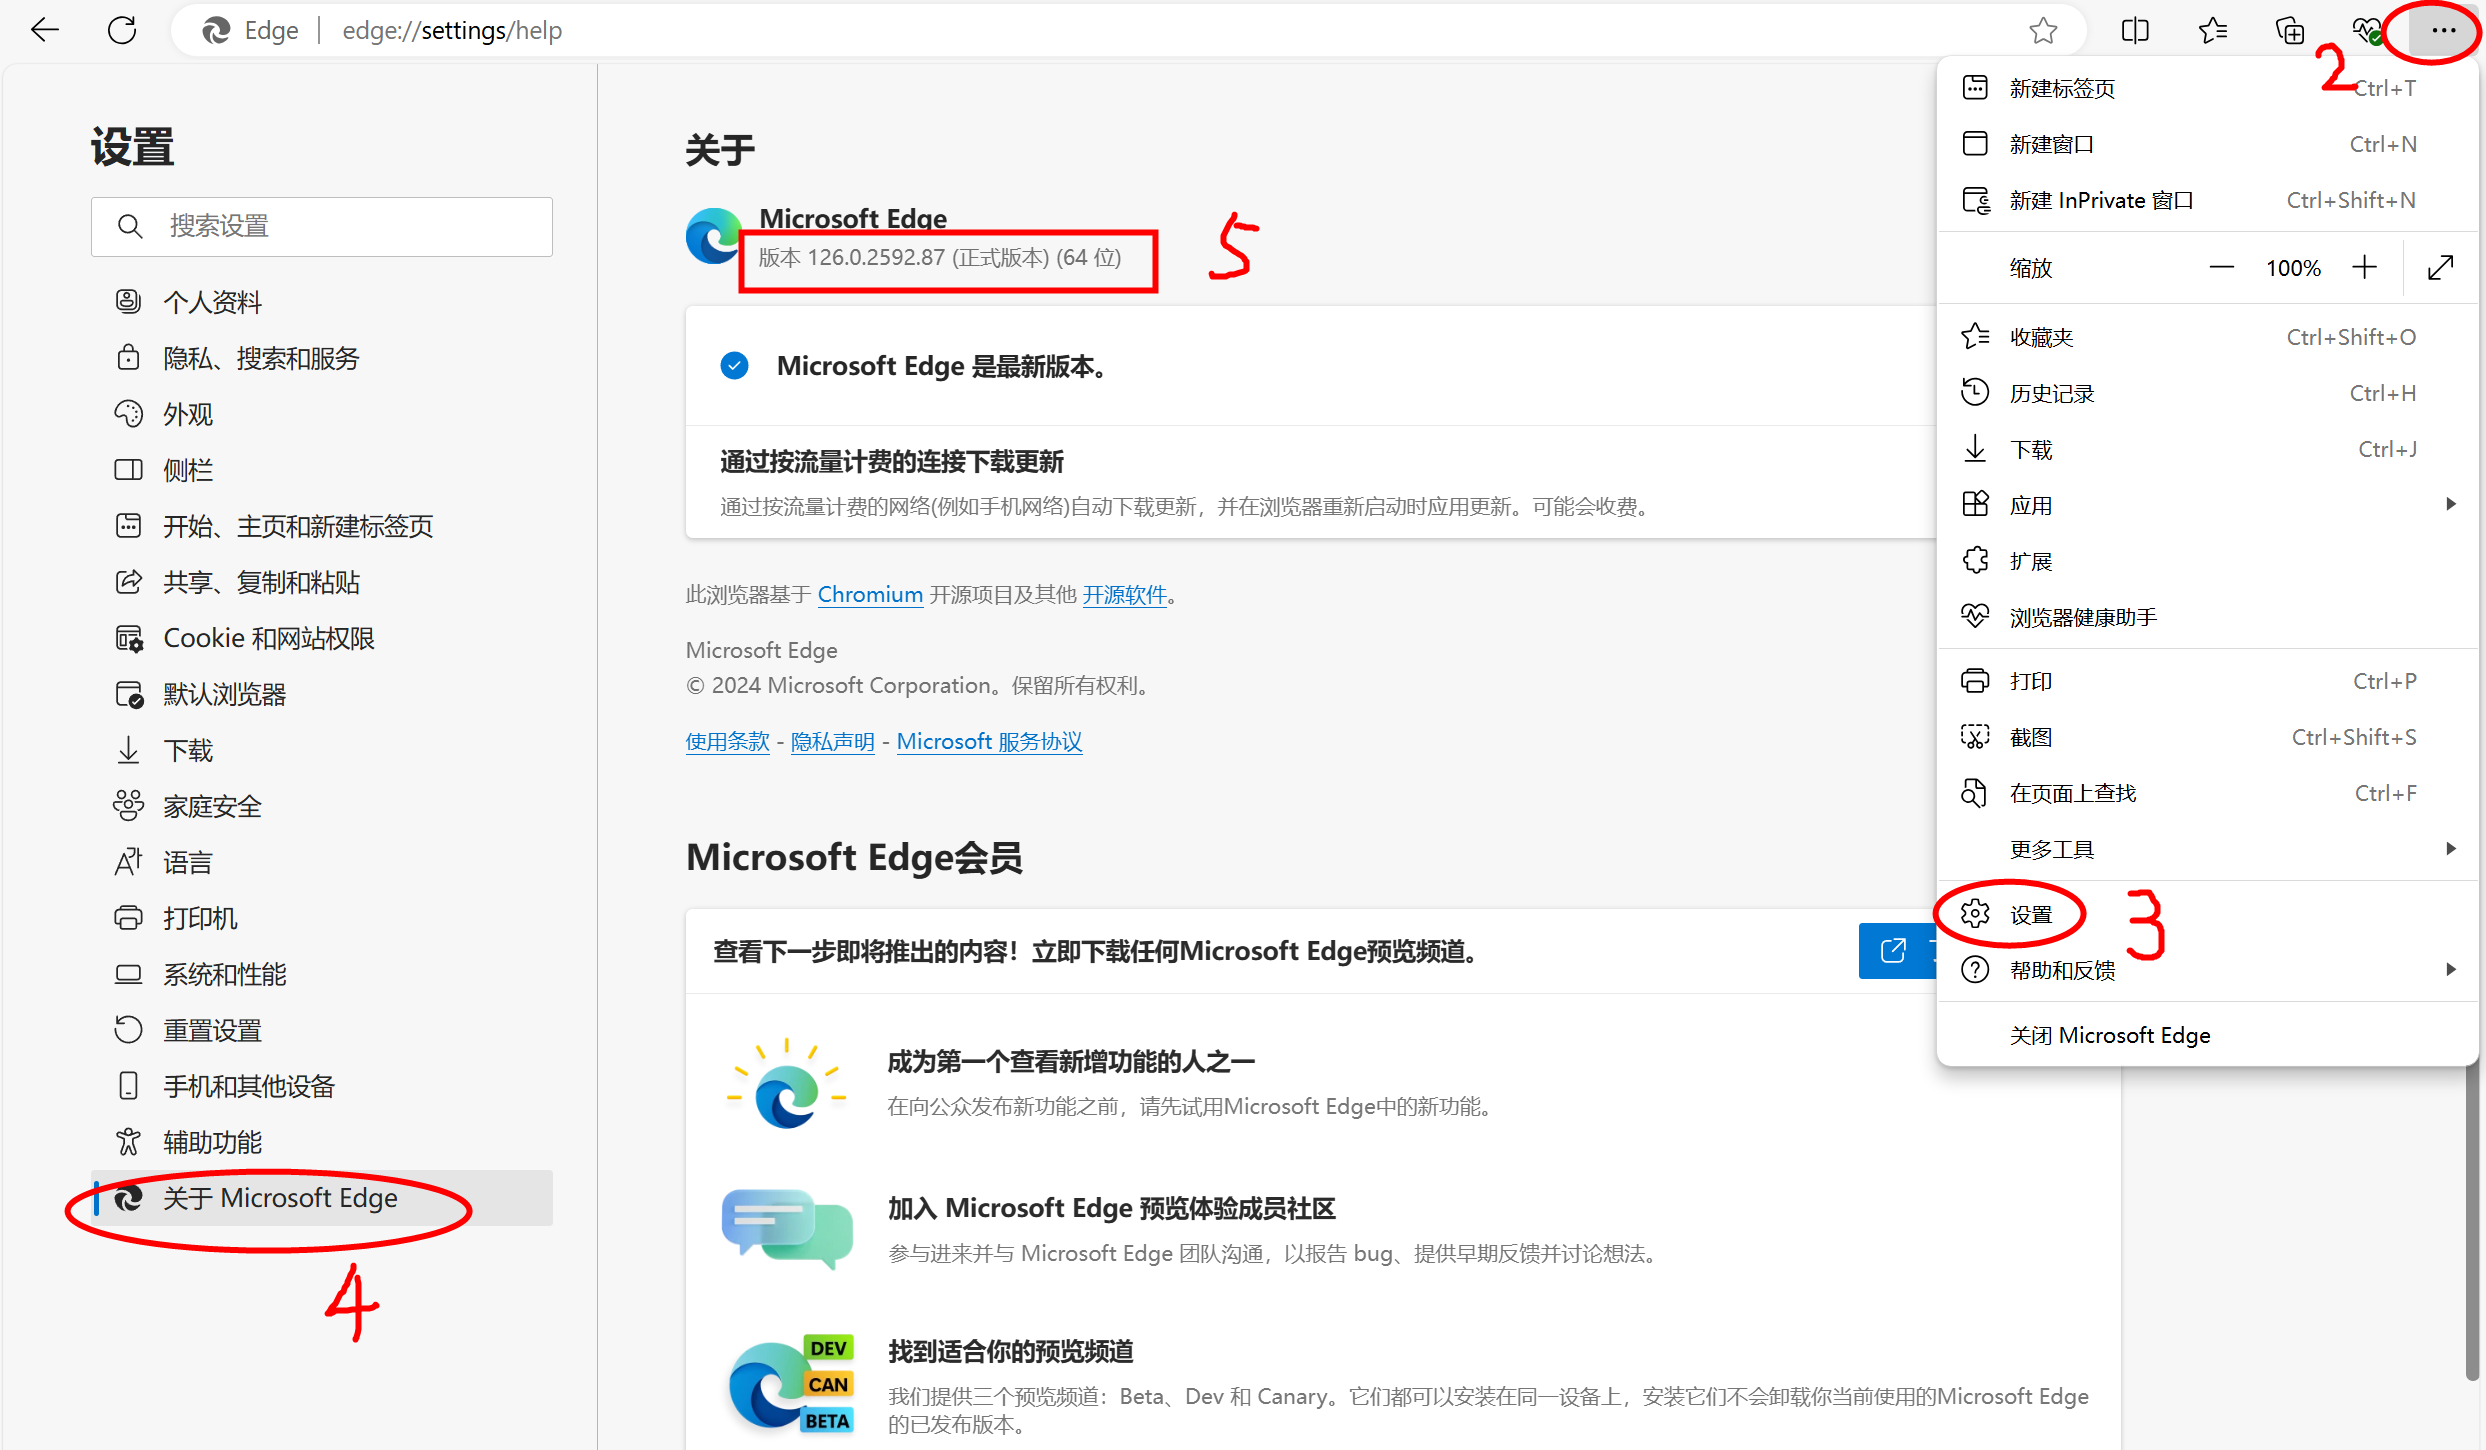The width and height of the screenshot is (2486, 1450).
Task: Select 隐私、搜索和服务 in settings sidebar
Action: coord(261,359)
